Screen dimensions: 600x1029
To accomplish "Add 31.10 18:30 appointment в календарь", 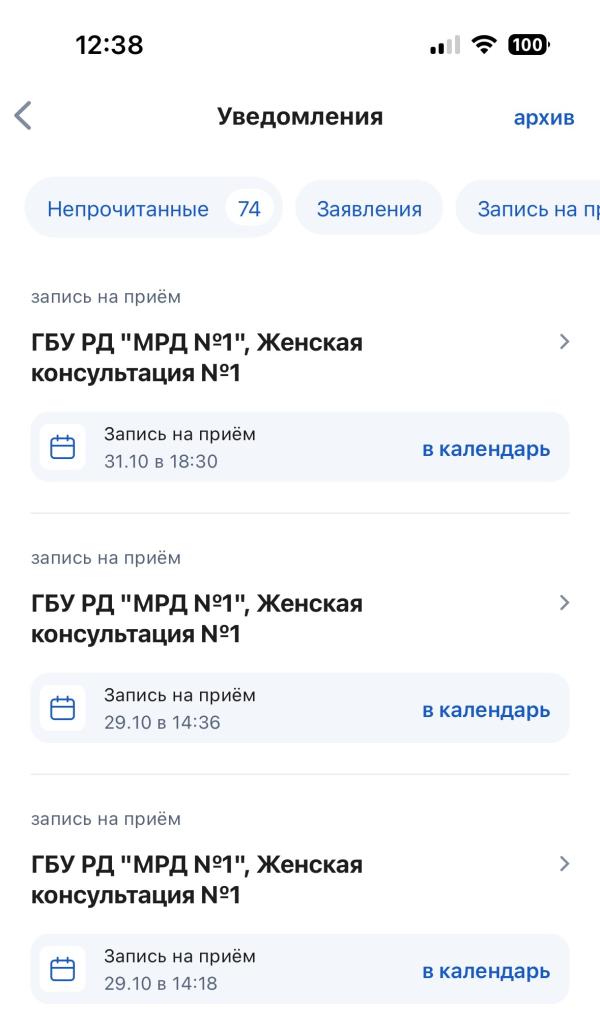I will [x=486, y=448].
